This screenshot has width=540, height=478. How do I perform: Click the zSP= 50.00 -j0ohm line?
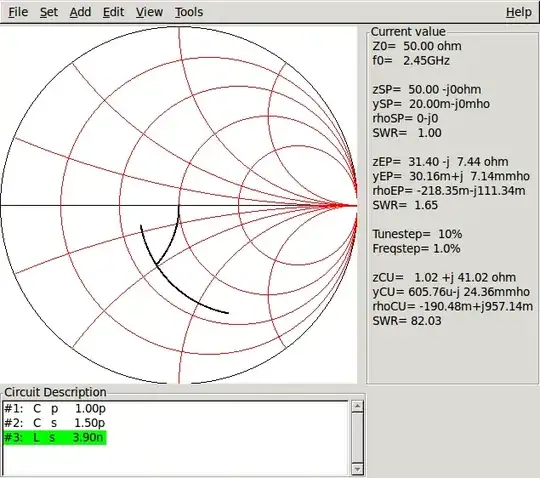point(427,90)
